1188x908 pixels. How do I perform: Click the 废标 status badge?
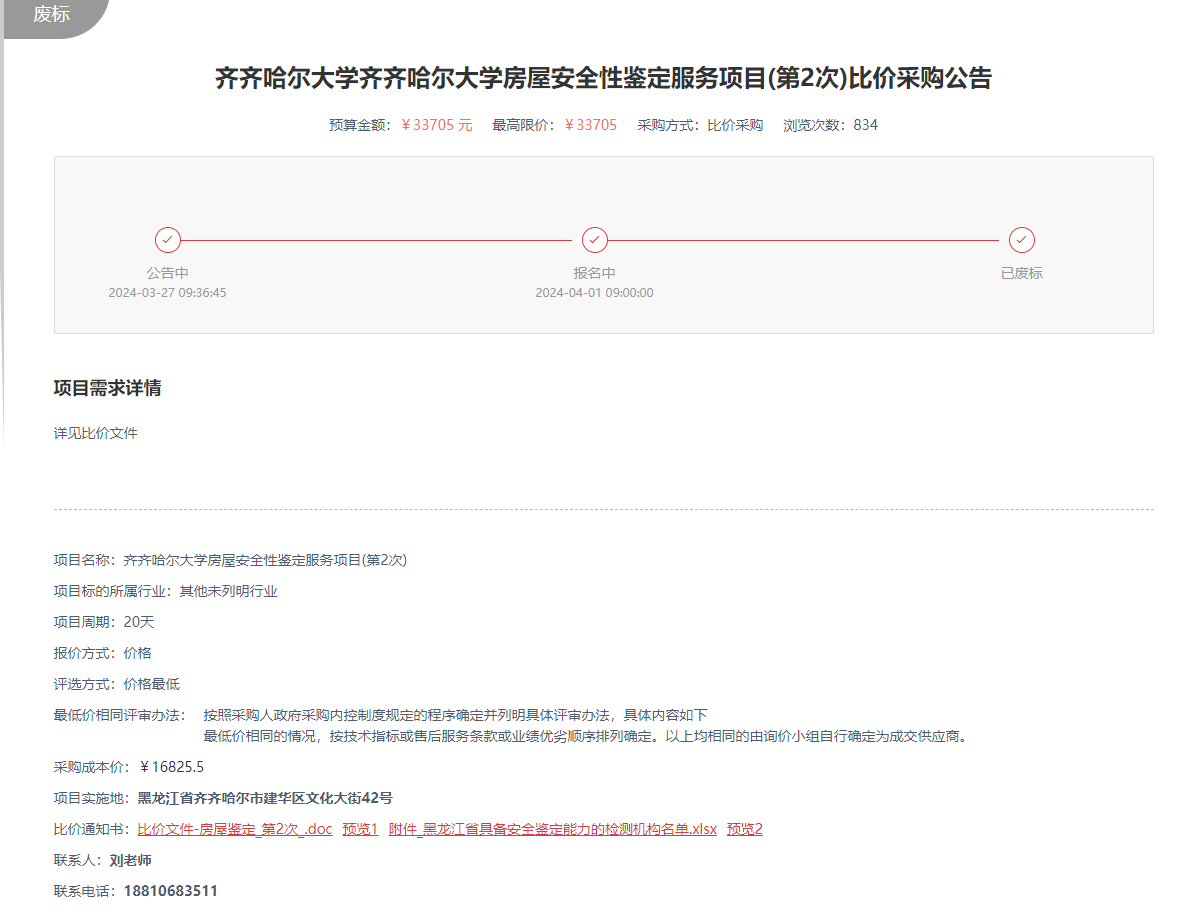click(51, 14)
